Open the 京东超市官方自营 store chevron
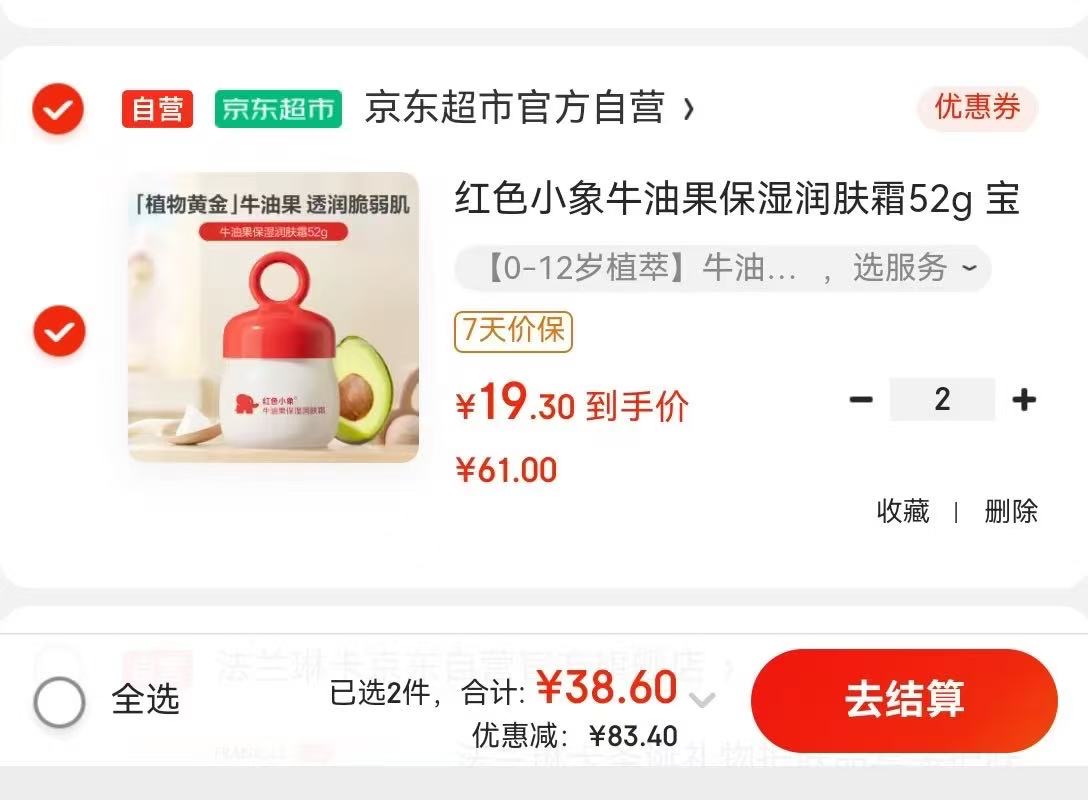This screenshot has width=1088, height=800. click(688, 109)
